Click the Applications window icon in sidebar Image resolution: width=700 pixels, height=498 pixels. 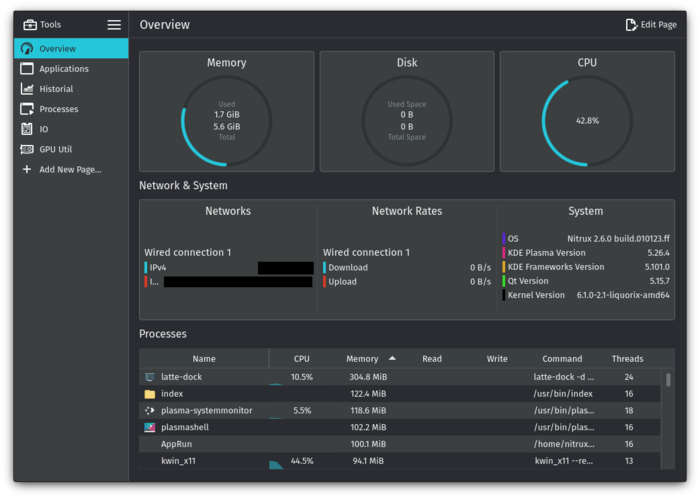pyautogui.click(x=28, y=69)
